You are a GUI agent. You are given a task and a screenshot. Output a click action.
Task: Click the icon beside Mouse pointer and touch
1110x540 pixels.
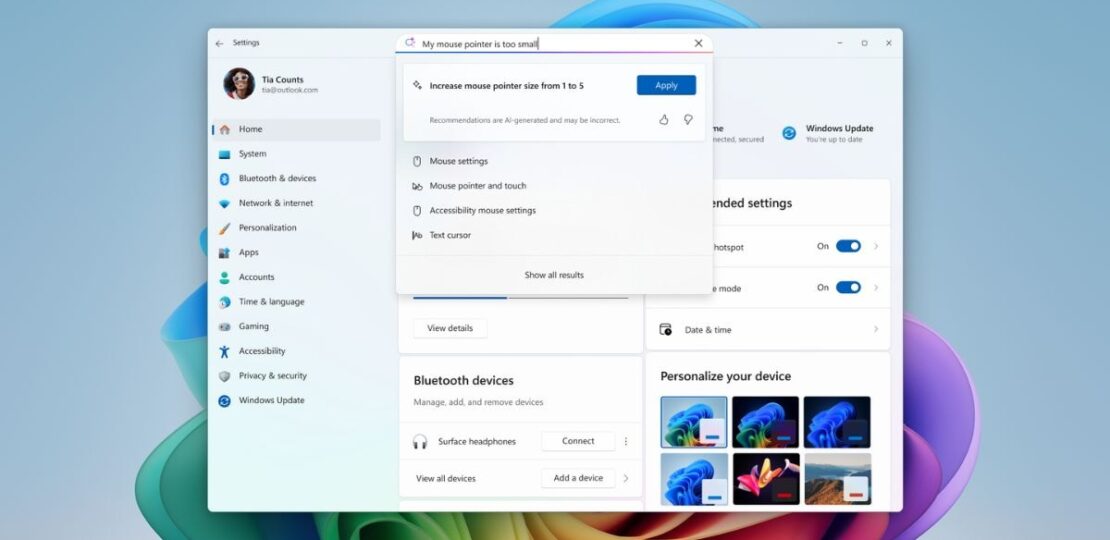[417, 186]
